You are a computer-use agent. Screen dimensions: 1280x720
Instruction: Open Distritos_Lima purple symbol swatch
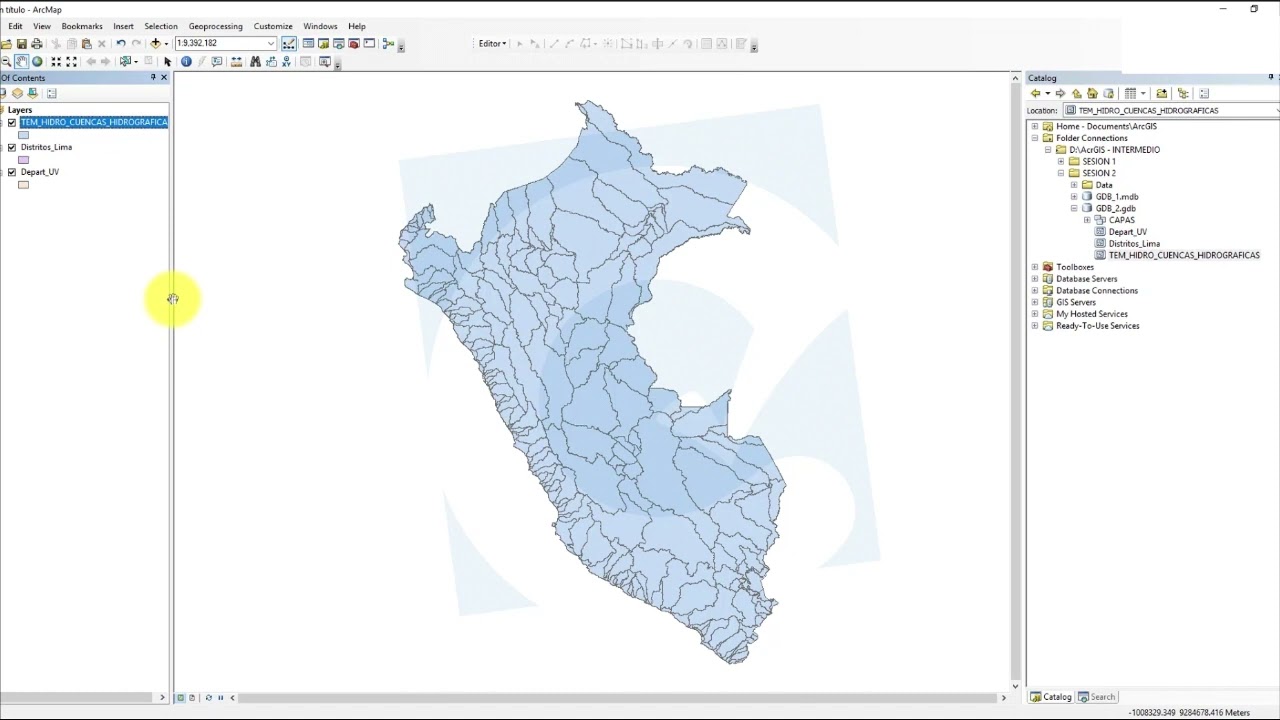coord(23,160)
